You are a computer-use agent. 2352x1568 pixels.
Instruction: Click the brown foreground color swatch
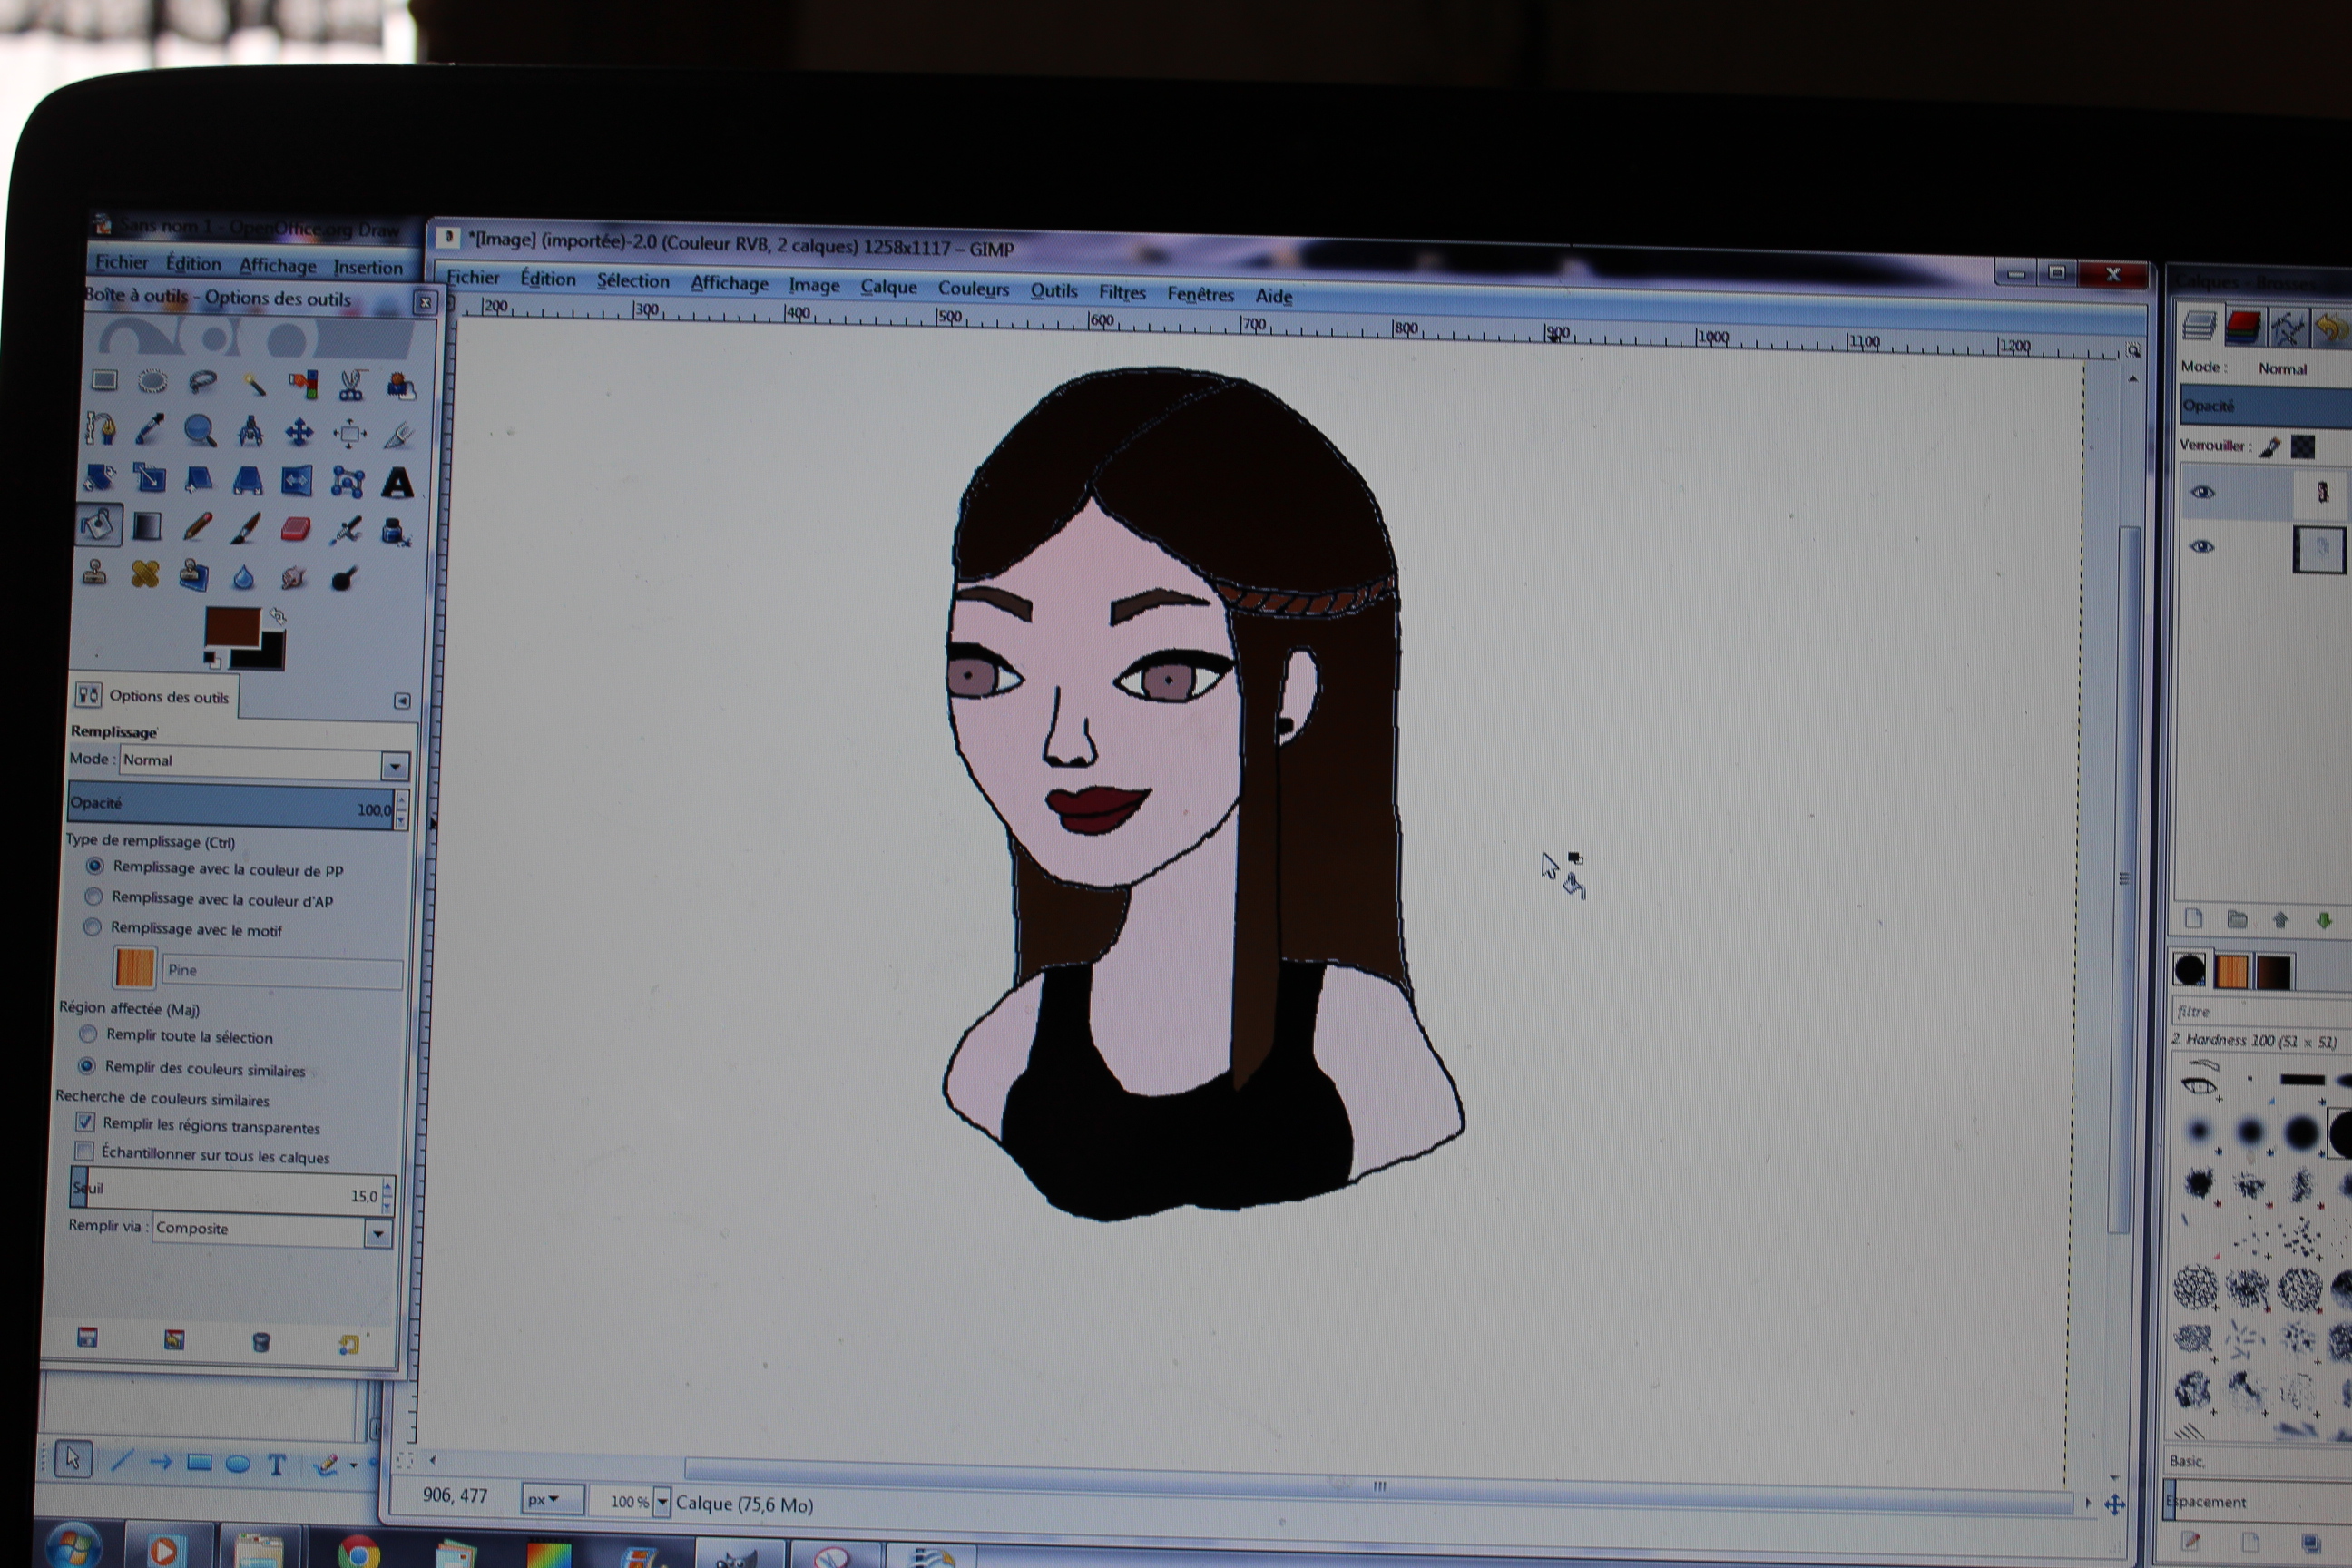pos(232,627)
